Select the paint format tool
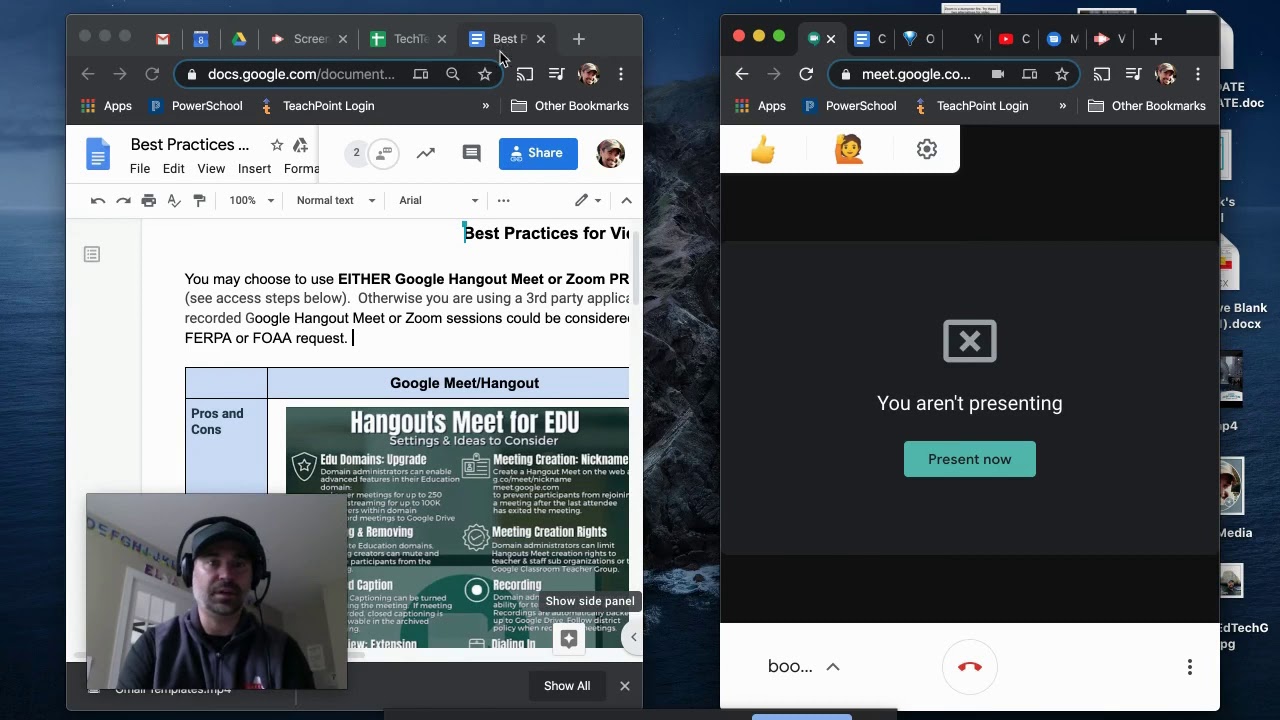Screen dimensions: 1280x720 pos(199,201)
